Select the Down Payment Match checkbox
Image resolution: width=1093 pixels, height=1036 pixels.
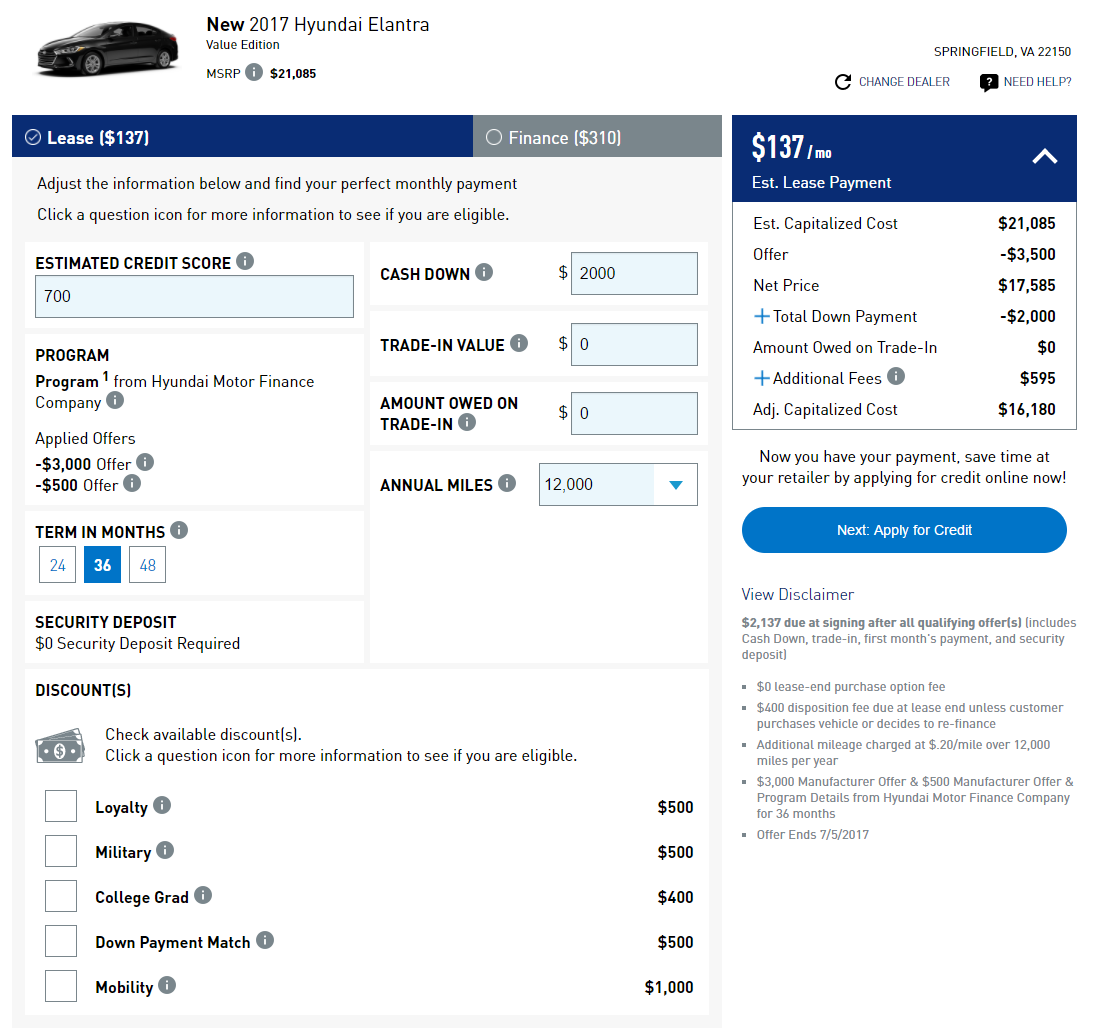pos(61,941)
